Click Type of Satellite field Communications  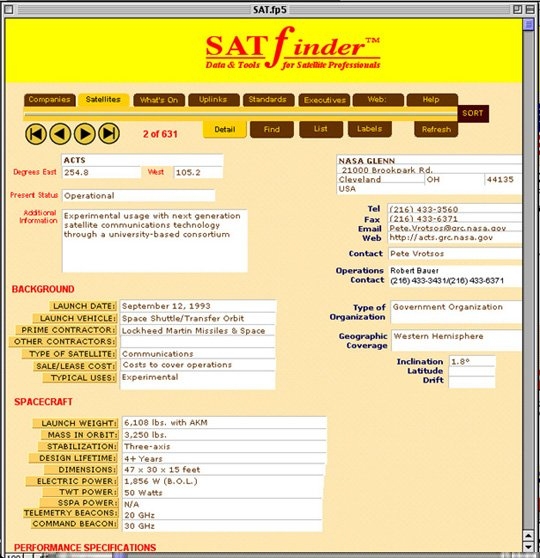pos(198,354)
